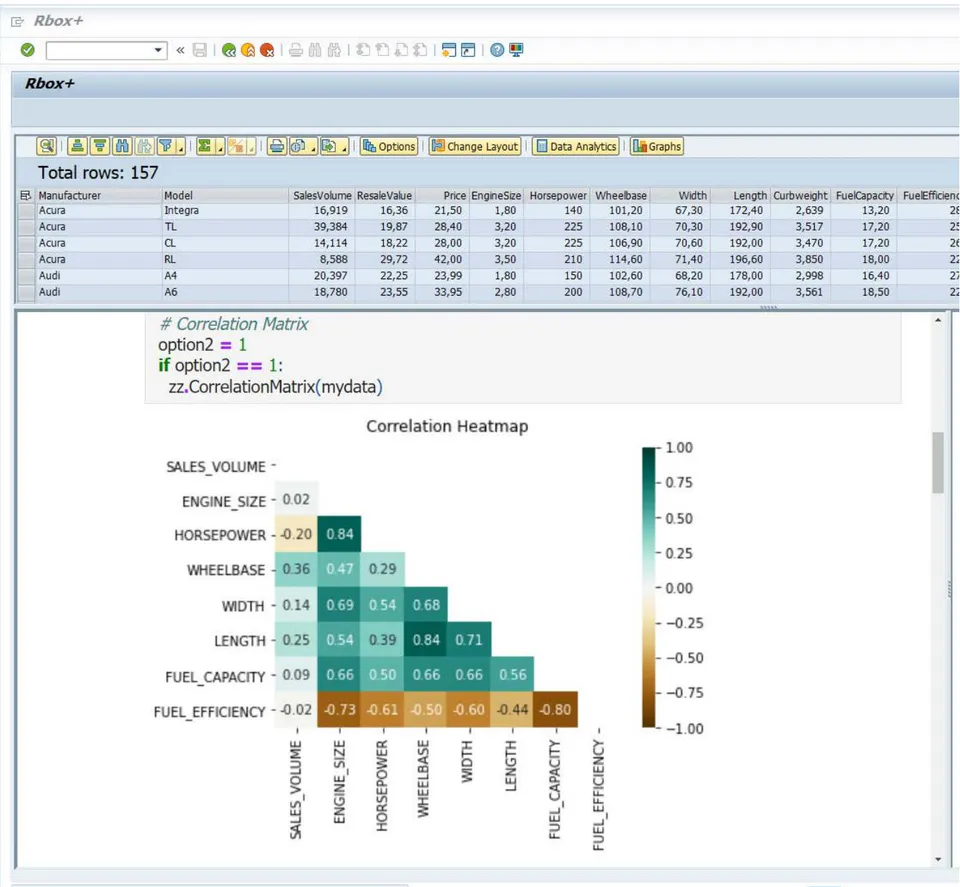Image resolution: width=960 pixels, height=887 pixels.
Task: Click the 0.84 HORSEPOWER/ENGINE_SIZE heatmap cell
Action: pyautogui.click(x=339, y=534)
